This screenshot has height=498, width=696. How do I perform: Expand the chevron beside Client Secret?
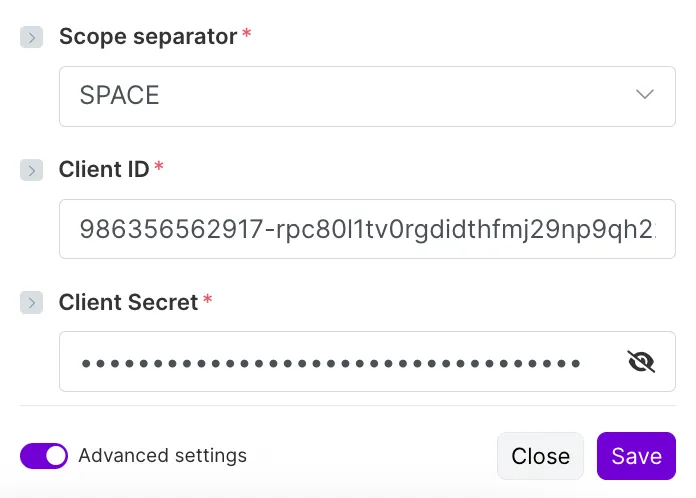click(x=32, y=302)
